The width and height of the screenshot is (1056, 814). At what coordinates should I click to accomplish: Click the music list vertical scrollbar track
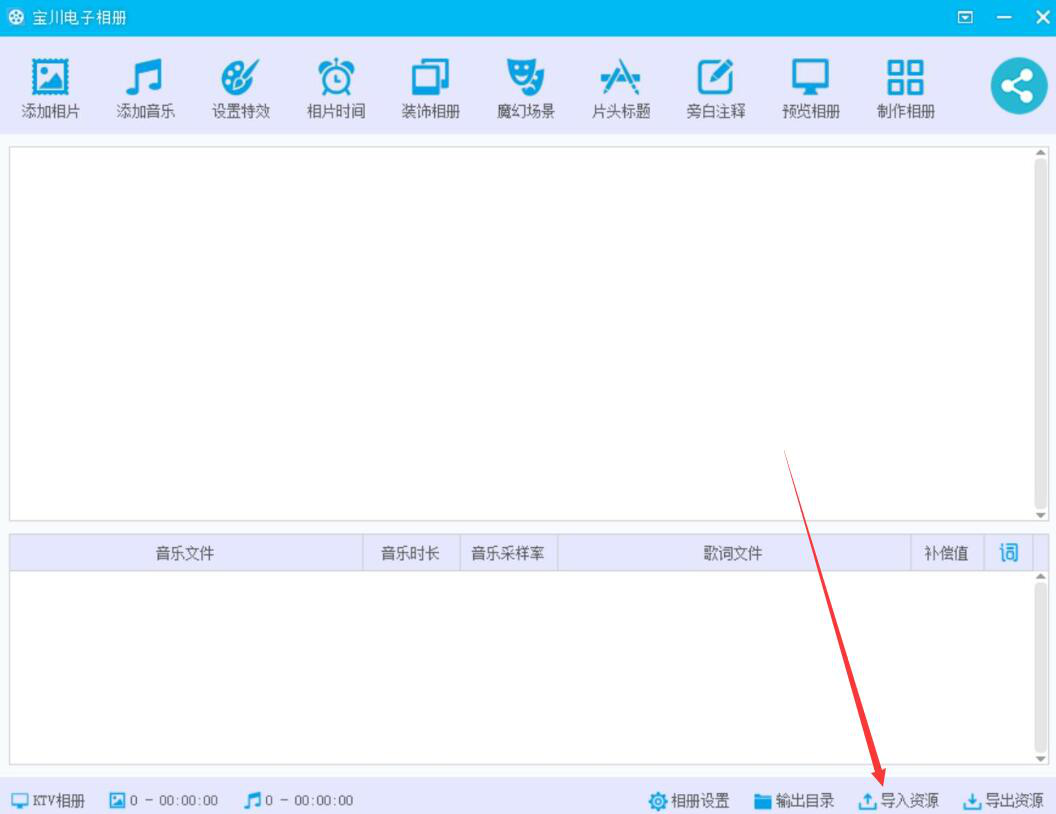pyautogui.click(x=1041, y=668)
